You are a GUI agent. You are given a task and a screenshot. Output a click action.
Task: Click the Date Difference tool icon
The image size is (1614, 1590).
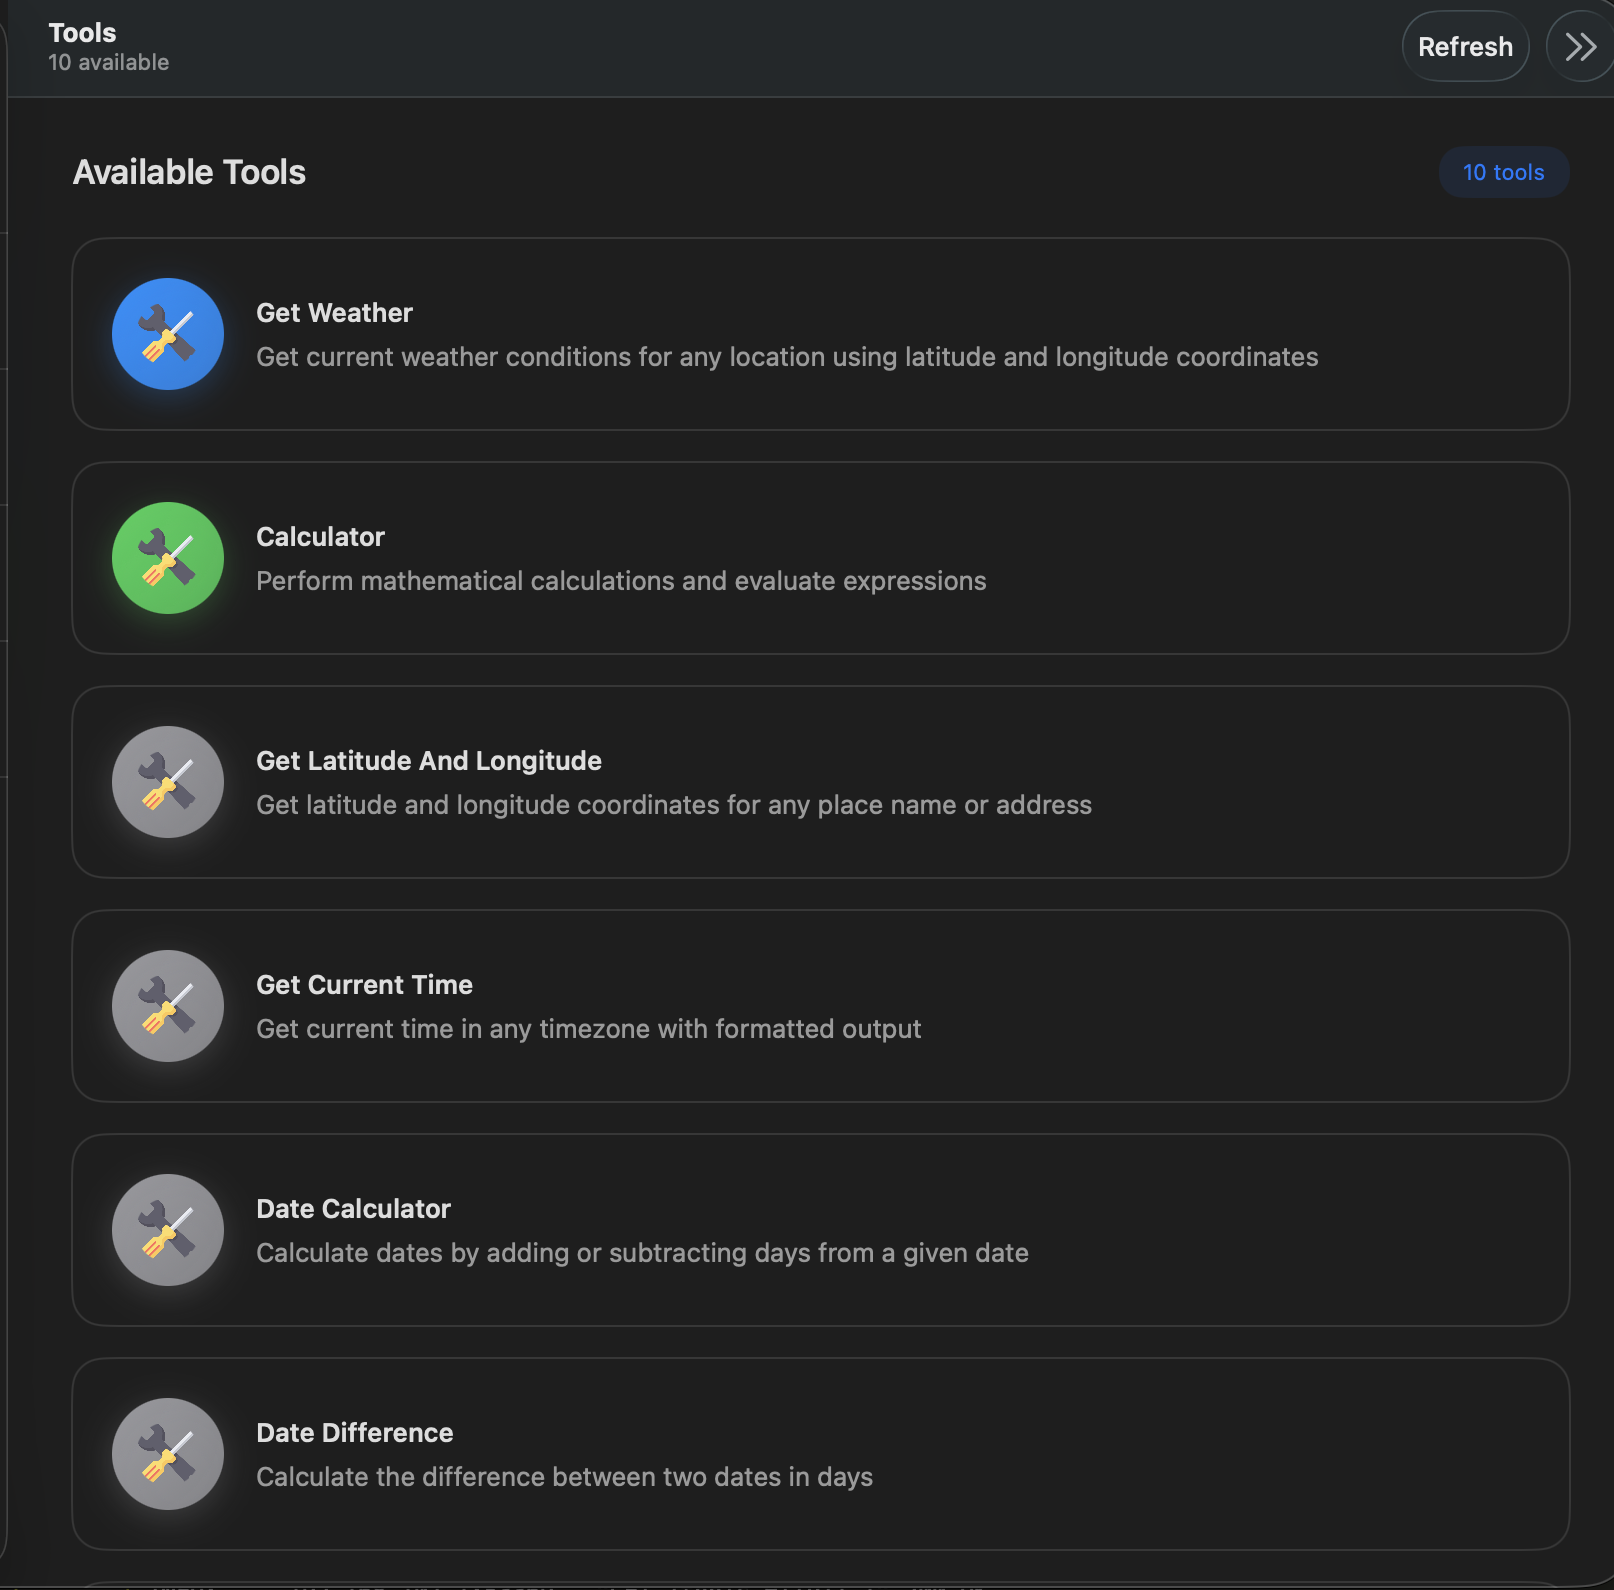pos(167,1454)
